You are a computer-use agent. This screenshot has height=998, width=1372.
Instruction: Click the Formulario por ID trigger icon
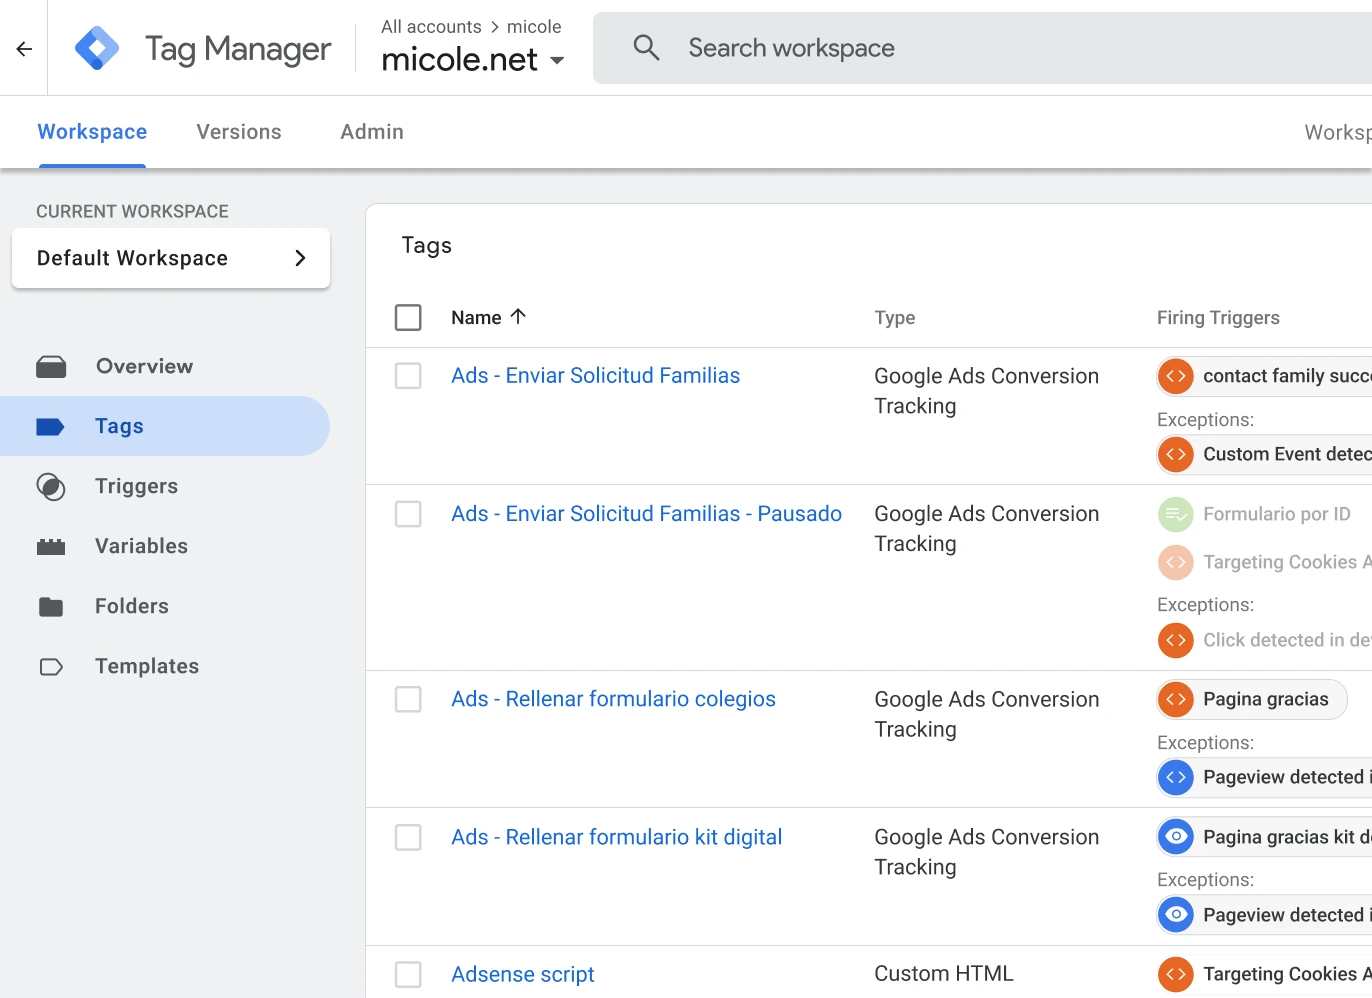tap(1176, 514)
